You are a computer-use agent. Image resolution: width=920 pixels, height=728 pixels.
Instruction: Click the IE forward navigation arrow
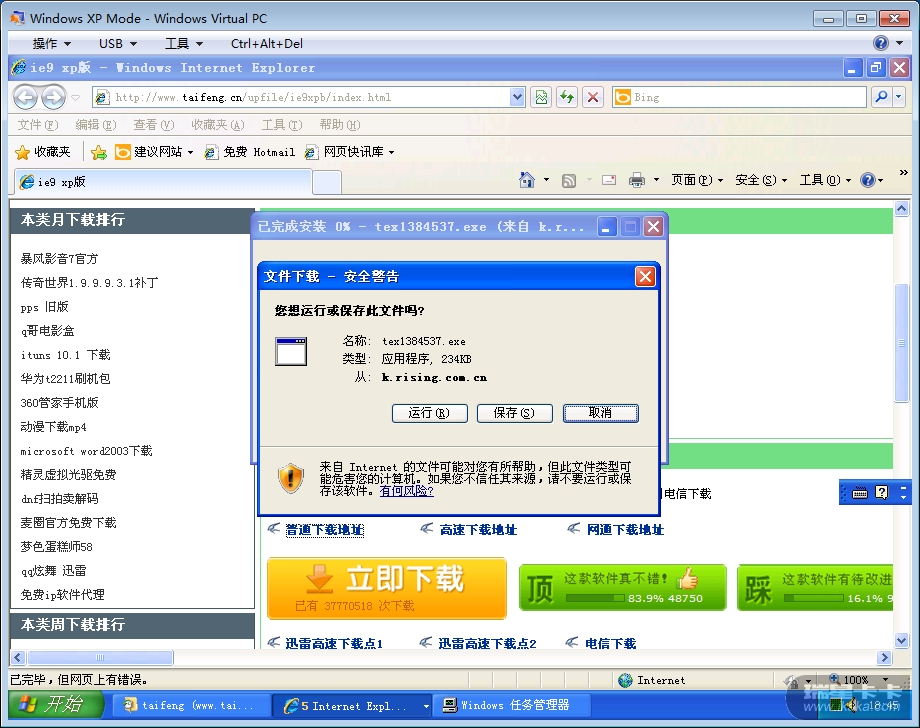53,97
